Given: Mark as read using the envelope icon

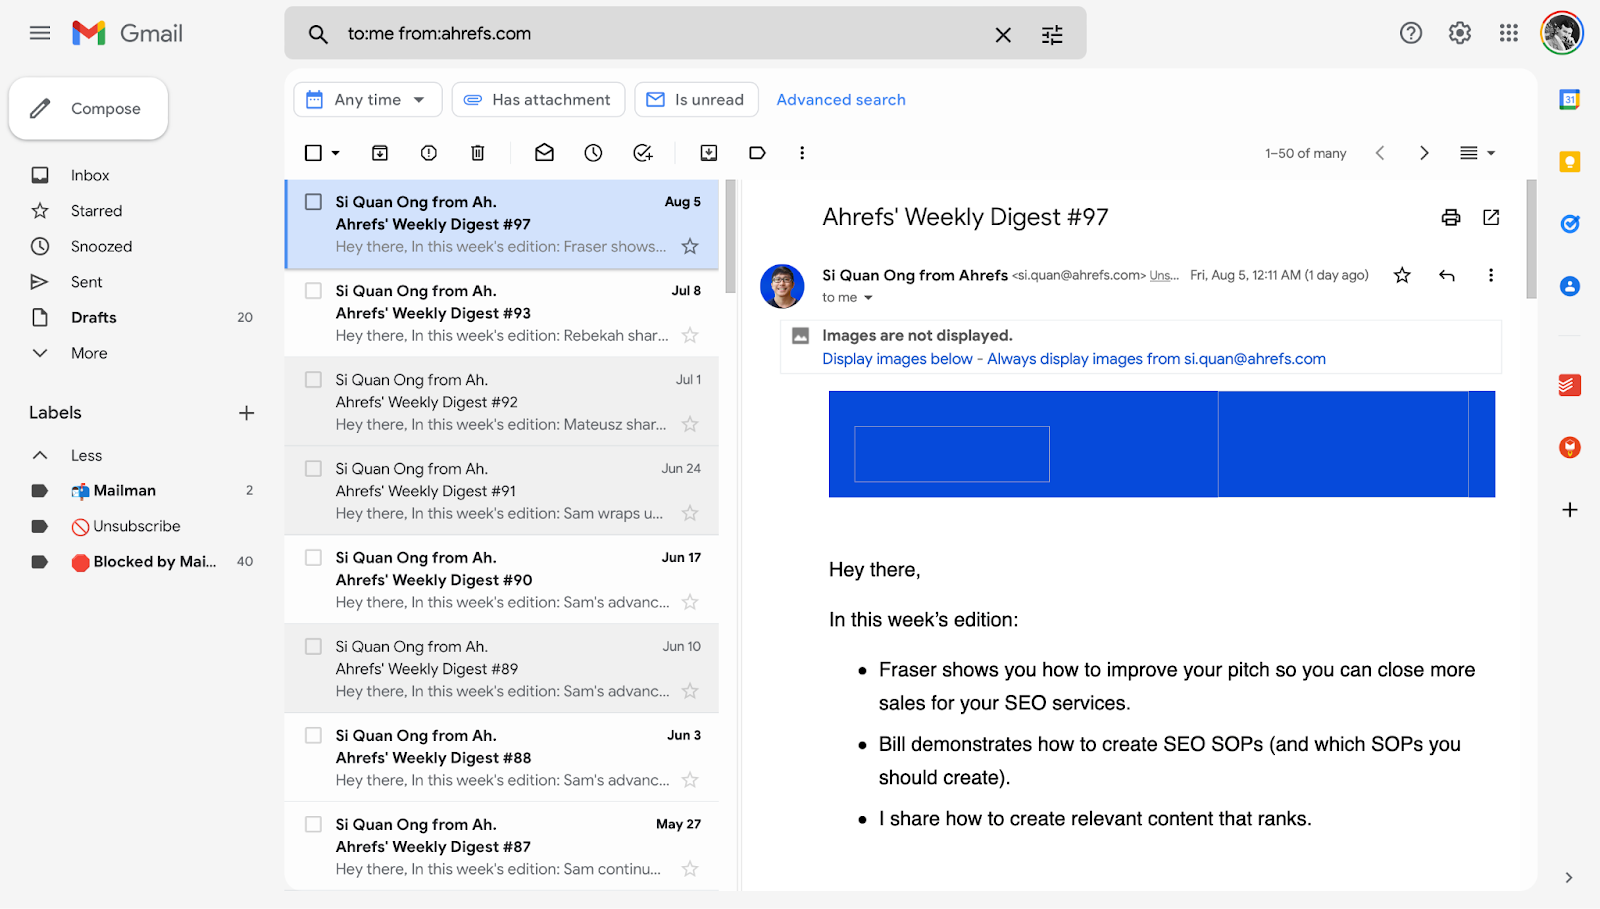Looking at the screenshot, I should coord(544,153).
